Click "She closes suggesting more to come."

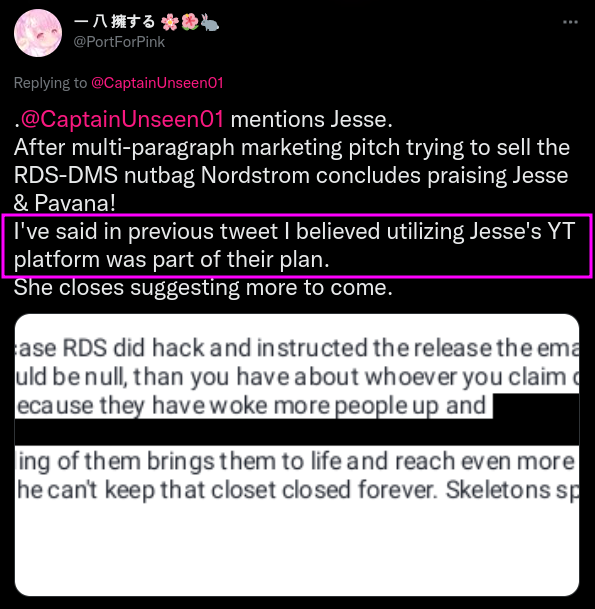203,287
